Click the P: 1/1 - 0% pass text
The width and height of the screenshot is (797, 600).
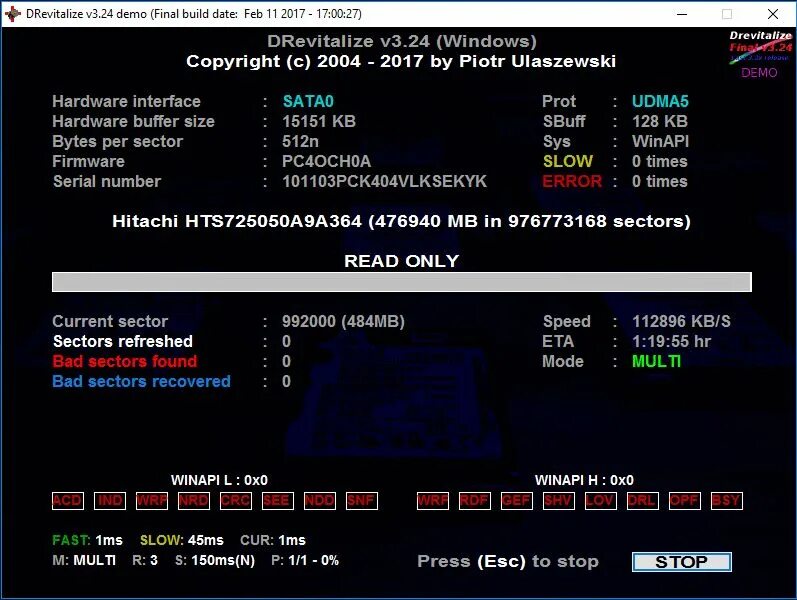pos(305,560)
